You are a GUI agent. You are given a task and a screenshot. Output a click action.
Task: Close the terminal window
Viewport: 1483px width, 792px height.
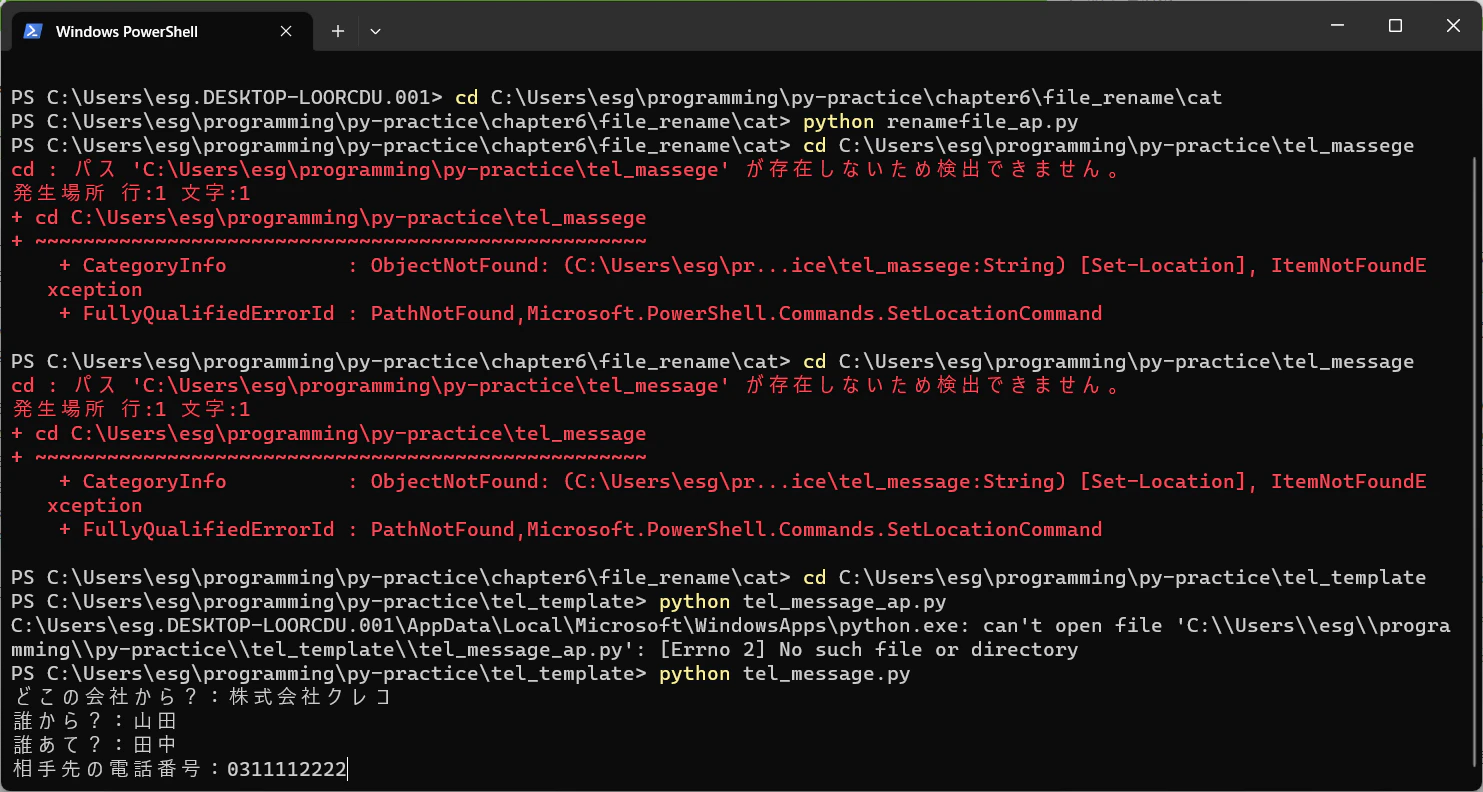tap(1453, 26)
